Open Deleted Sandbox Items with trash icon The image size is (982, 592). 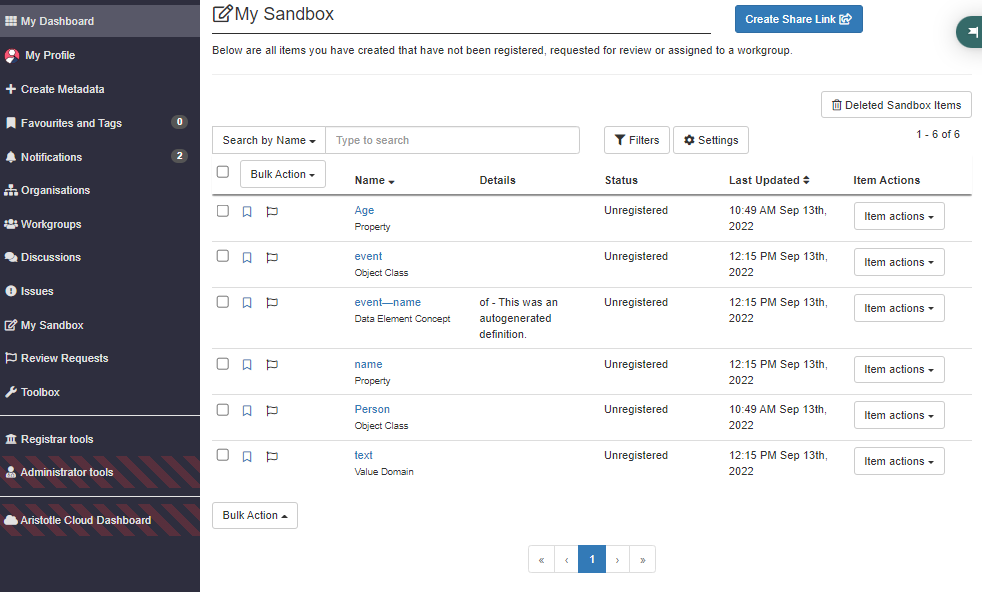pyautogui.click(x=896, y=105)
